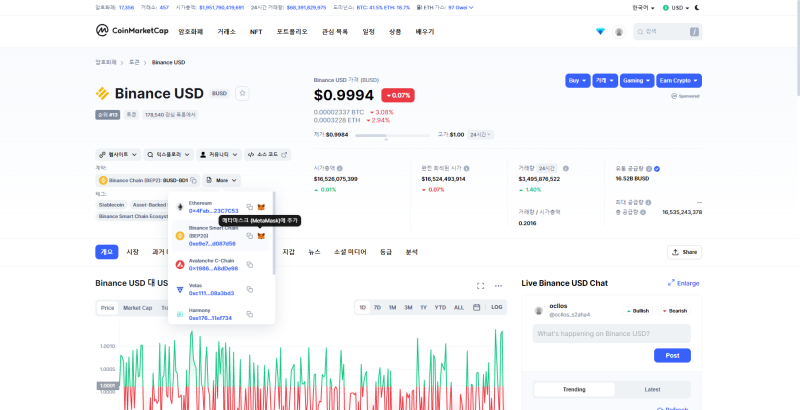The height and width of the screenshot is (410, 800).
Task: Switch to the 뉴스 tab
Action: [x=314, y=252]
